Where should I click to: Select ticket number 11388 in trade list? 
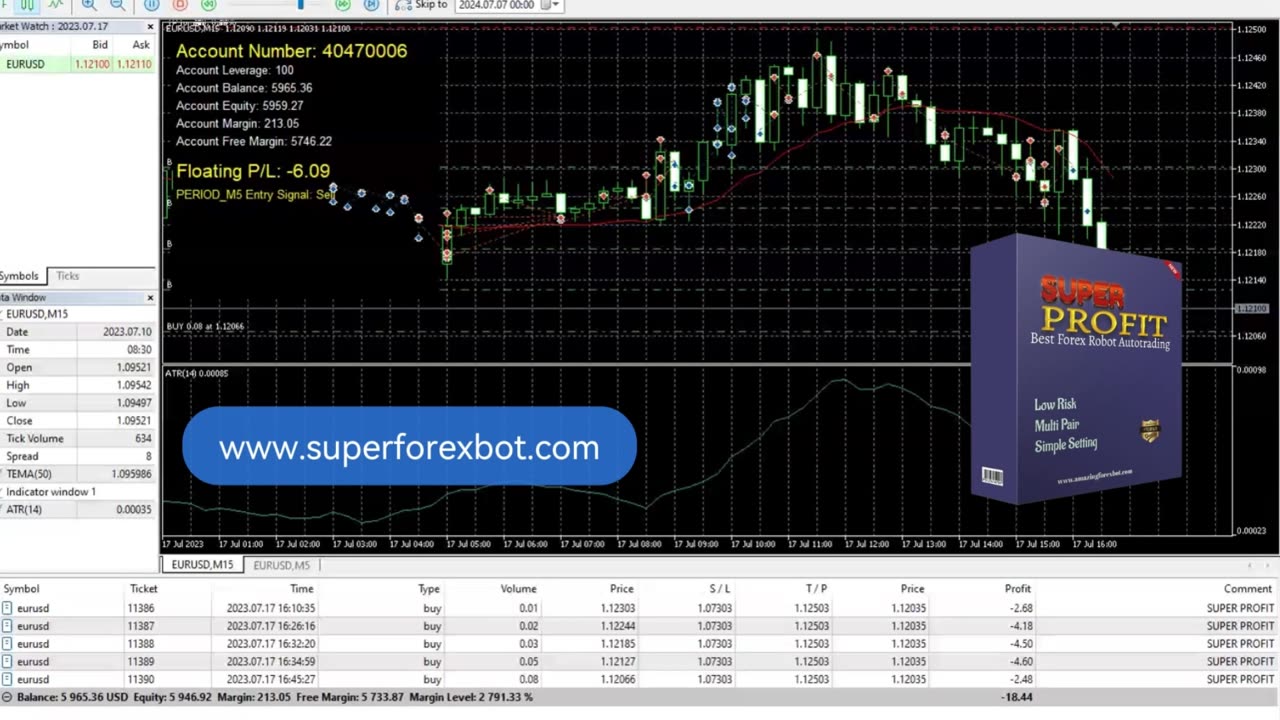point(141,644)
